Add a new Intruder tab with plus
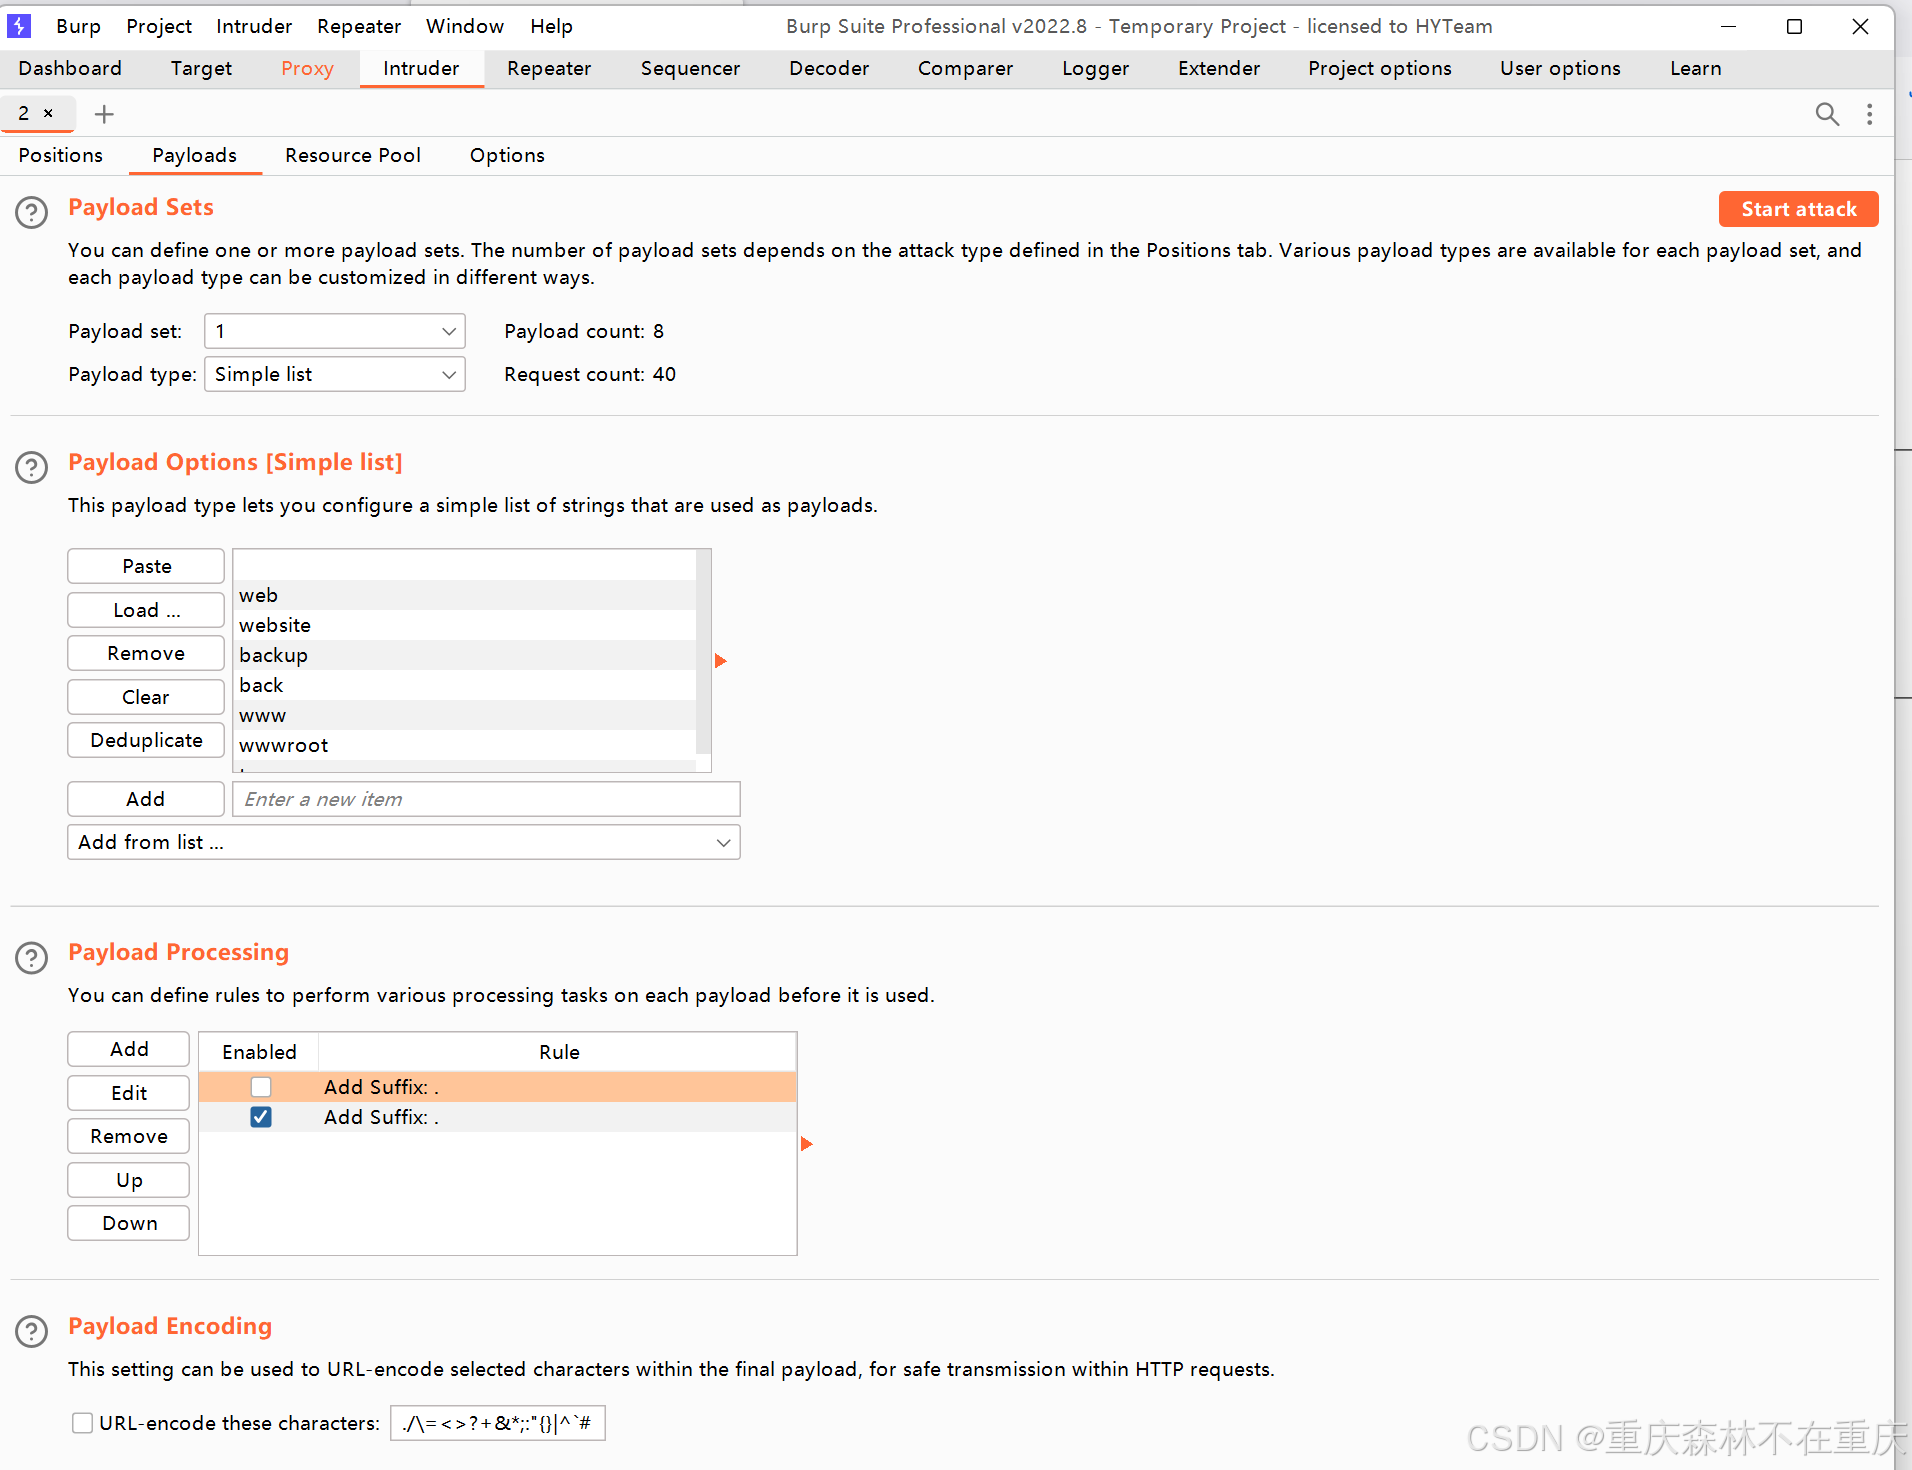 [x=104, y=114]
